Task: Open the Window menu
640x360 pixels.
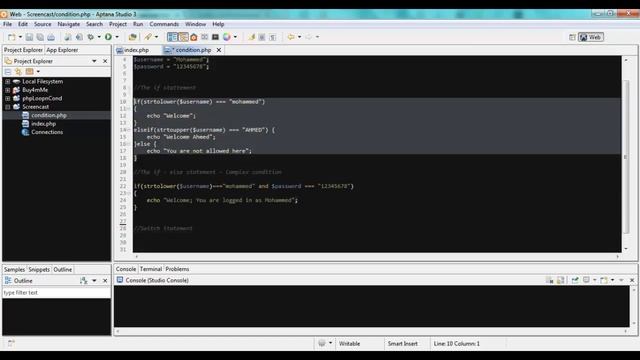Action: (x=196, y=24)
